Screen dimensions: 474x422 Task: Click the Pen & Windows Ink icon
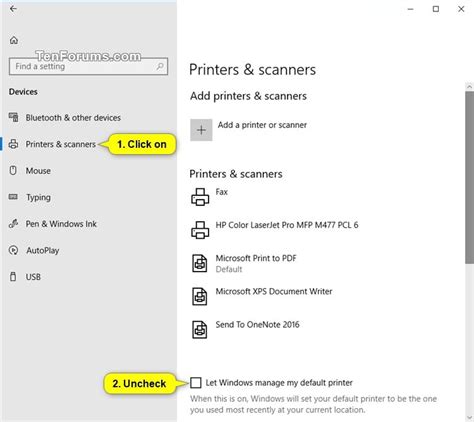13,224
